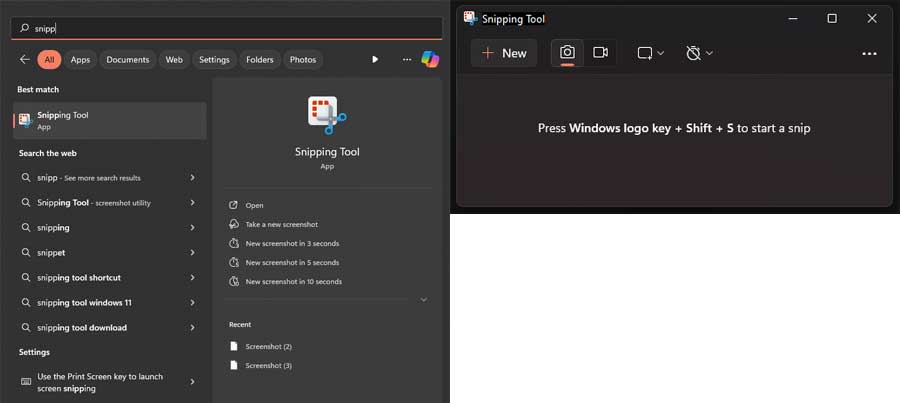Screen dimensions: 900x403
Task: Open 'Use the Print Screen key' setting
Action: (x=109, y=382)
